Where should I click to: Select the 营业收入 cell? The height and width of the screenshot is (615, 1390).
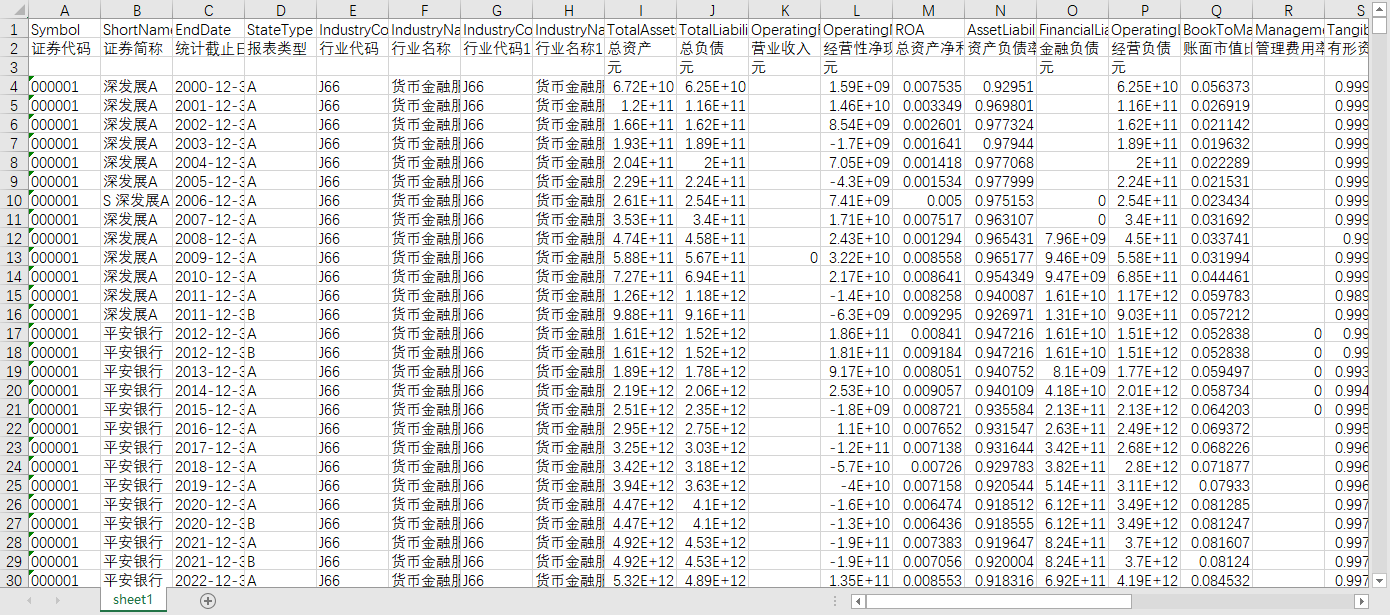[784, 48]
